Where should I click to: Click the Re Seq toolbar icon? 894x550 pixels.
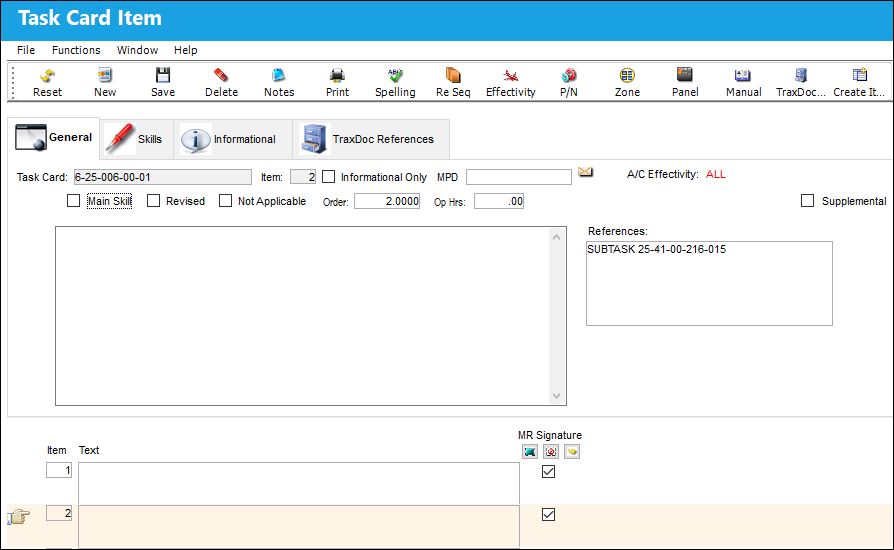click(x=453, y=75)
